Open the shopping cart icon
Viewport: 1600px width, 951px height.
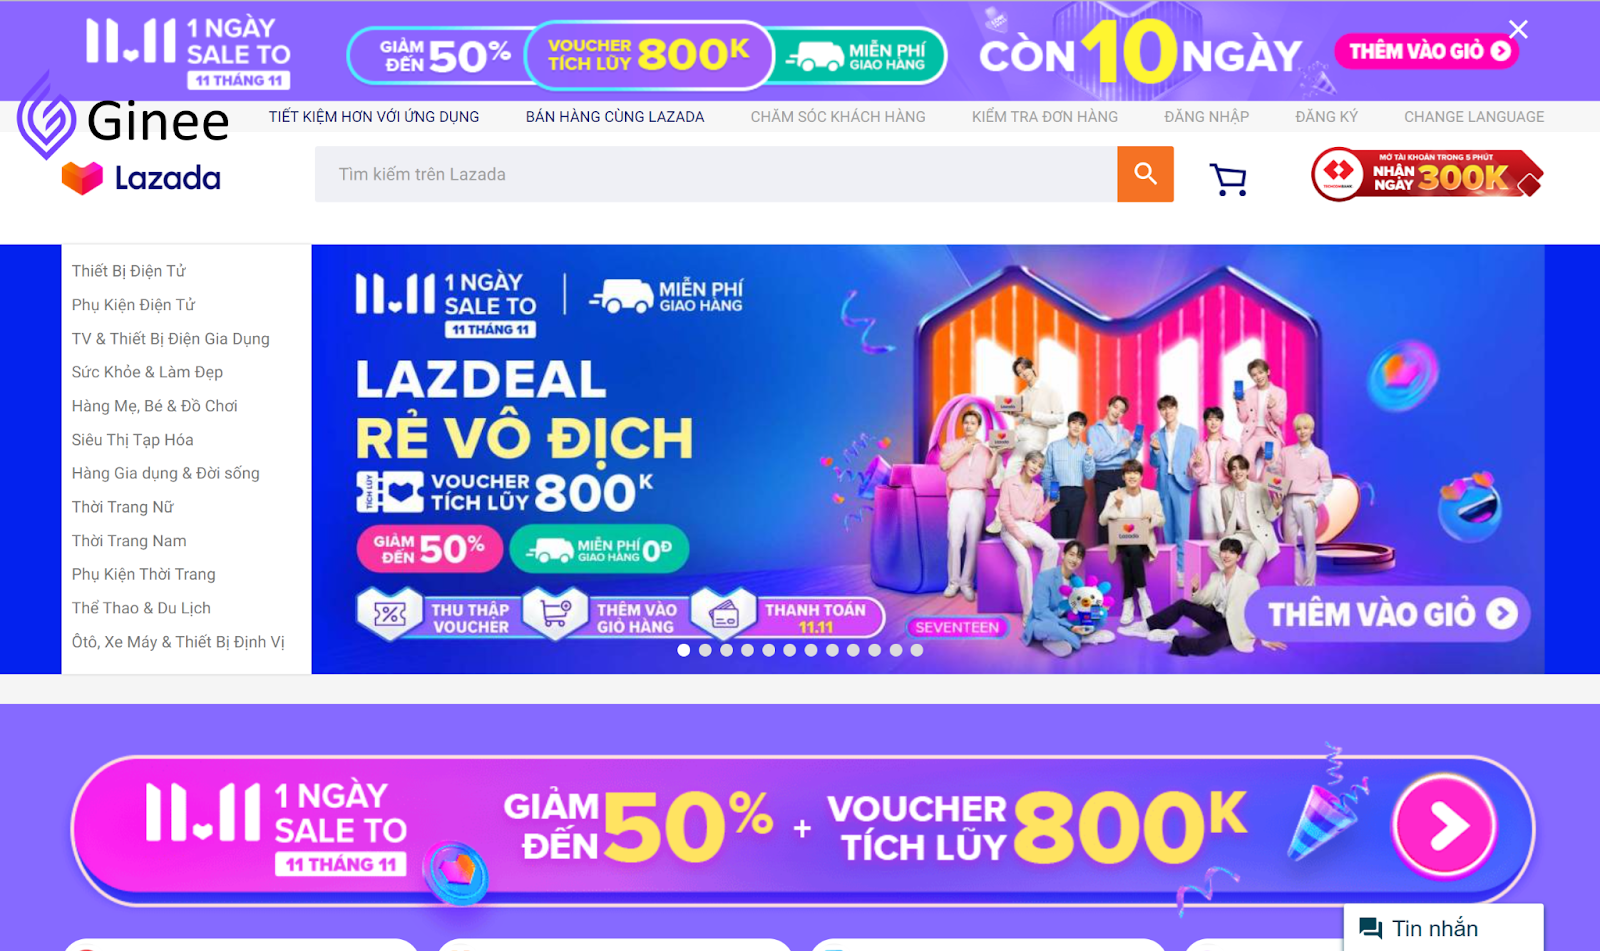(x=1228, y=179)
